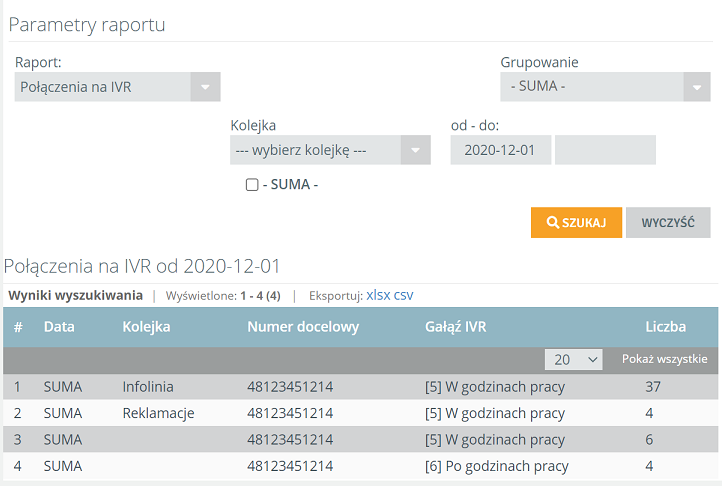Screen dimensions: 722x486
Task: Click the start date field 2020-12-01
Action: click(x=501, y=150)
